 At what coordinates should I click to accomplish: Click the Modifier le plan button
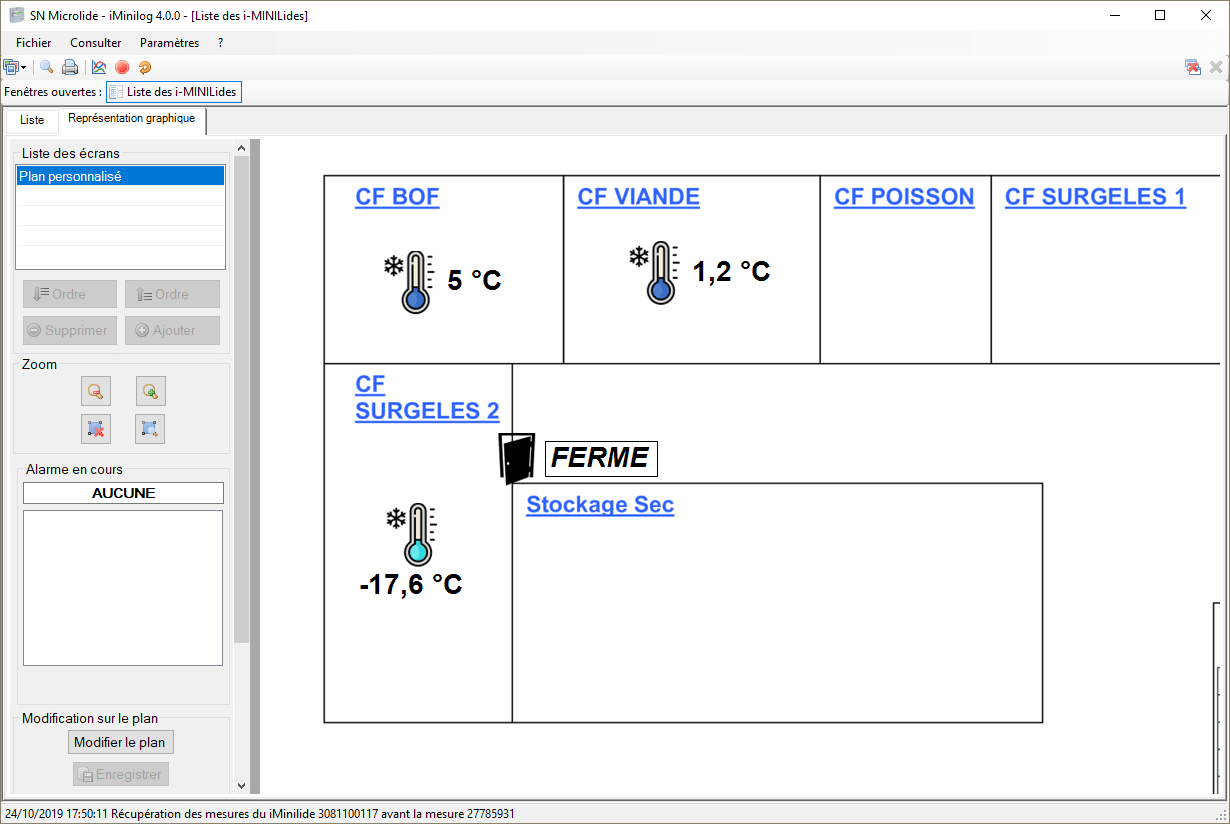tap(123, 742)
